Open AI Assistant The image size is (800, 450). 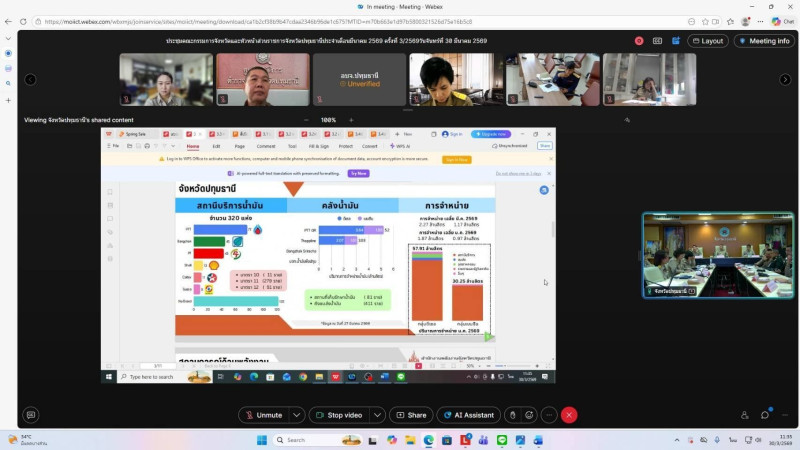pos(469,415)
